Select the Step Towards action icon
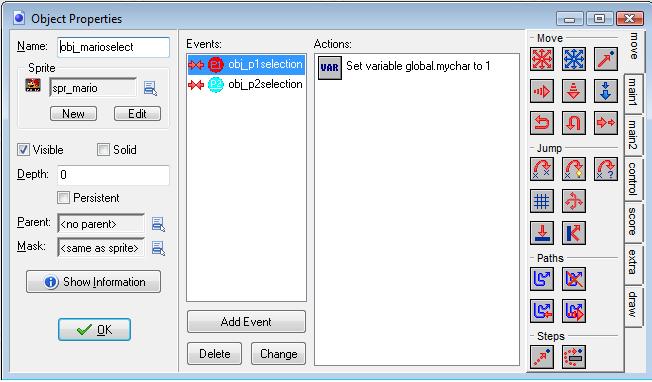652x382 pixels. (542, 357)
